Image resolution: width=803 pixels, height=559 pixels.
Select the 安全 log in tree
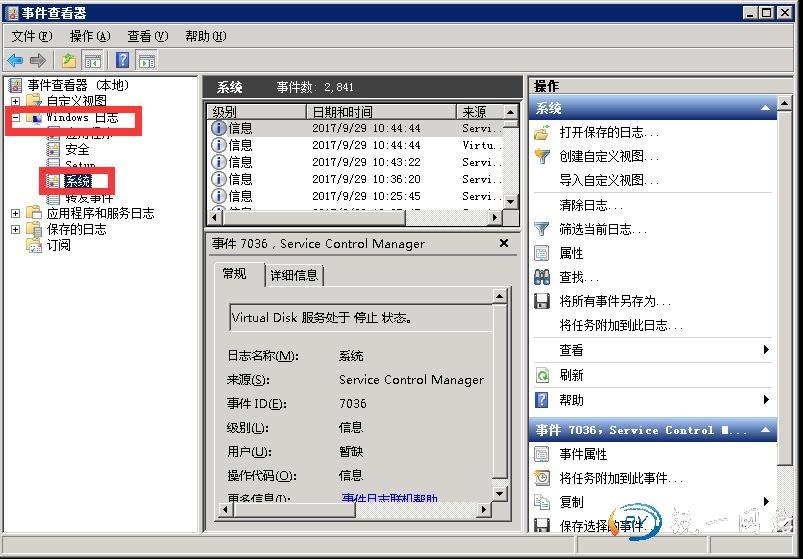click(77, 149)
